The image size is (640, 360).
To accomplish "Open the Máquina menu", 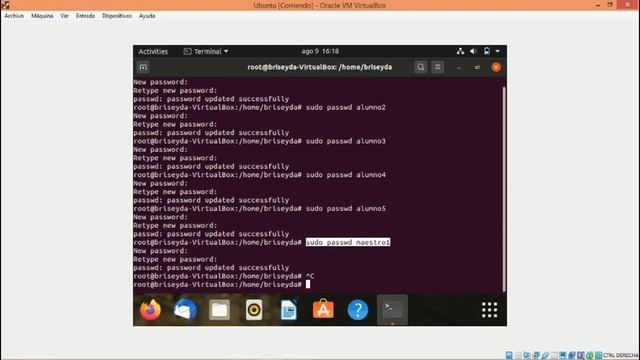I will click(42, 16).
